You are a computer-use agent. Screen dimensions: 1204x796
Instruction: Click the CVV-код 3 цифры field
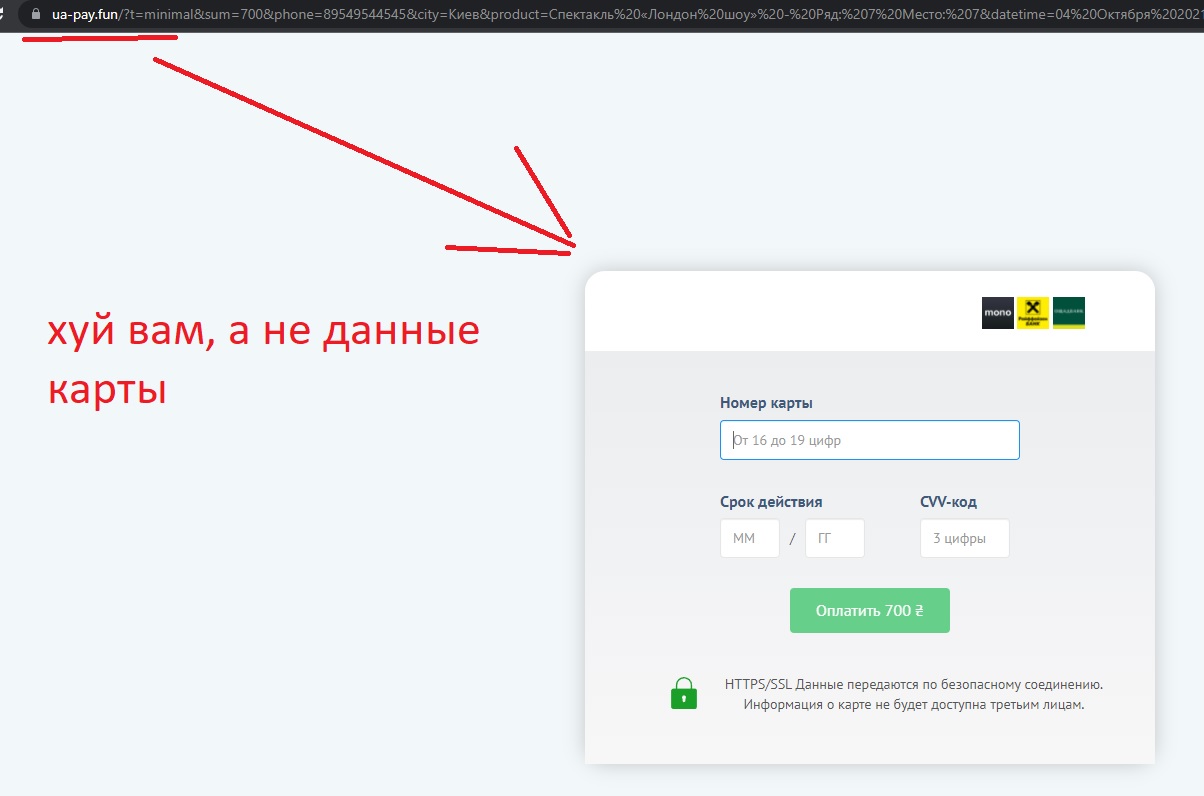964,538
